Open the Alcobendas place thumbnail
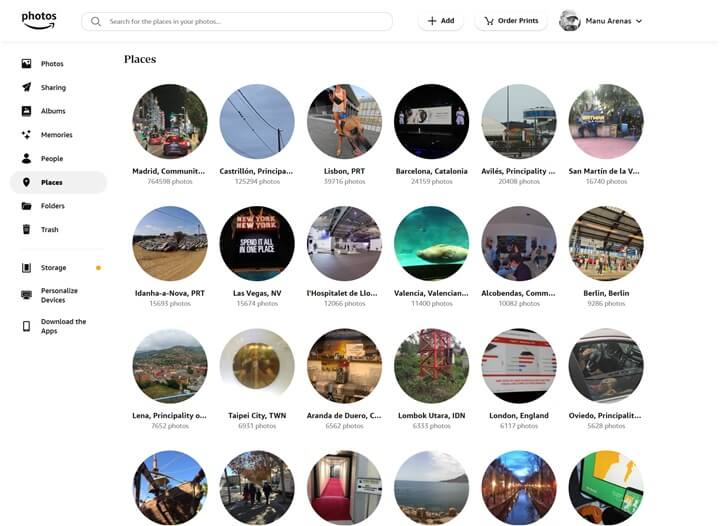The height and width of the screenshot is (526, 720). [x=519, y=243]
